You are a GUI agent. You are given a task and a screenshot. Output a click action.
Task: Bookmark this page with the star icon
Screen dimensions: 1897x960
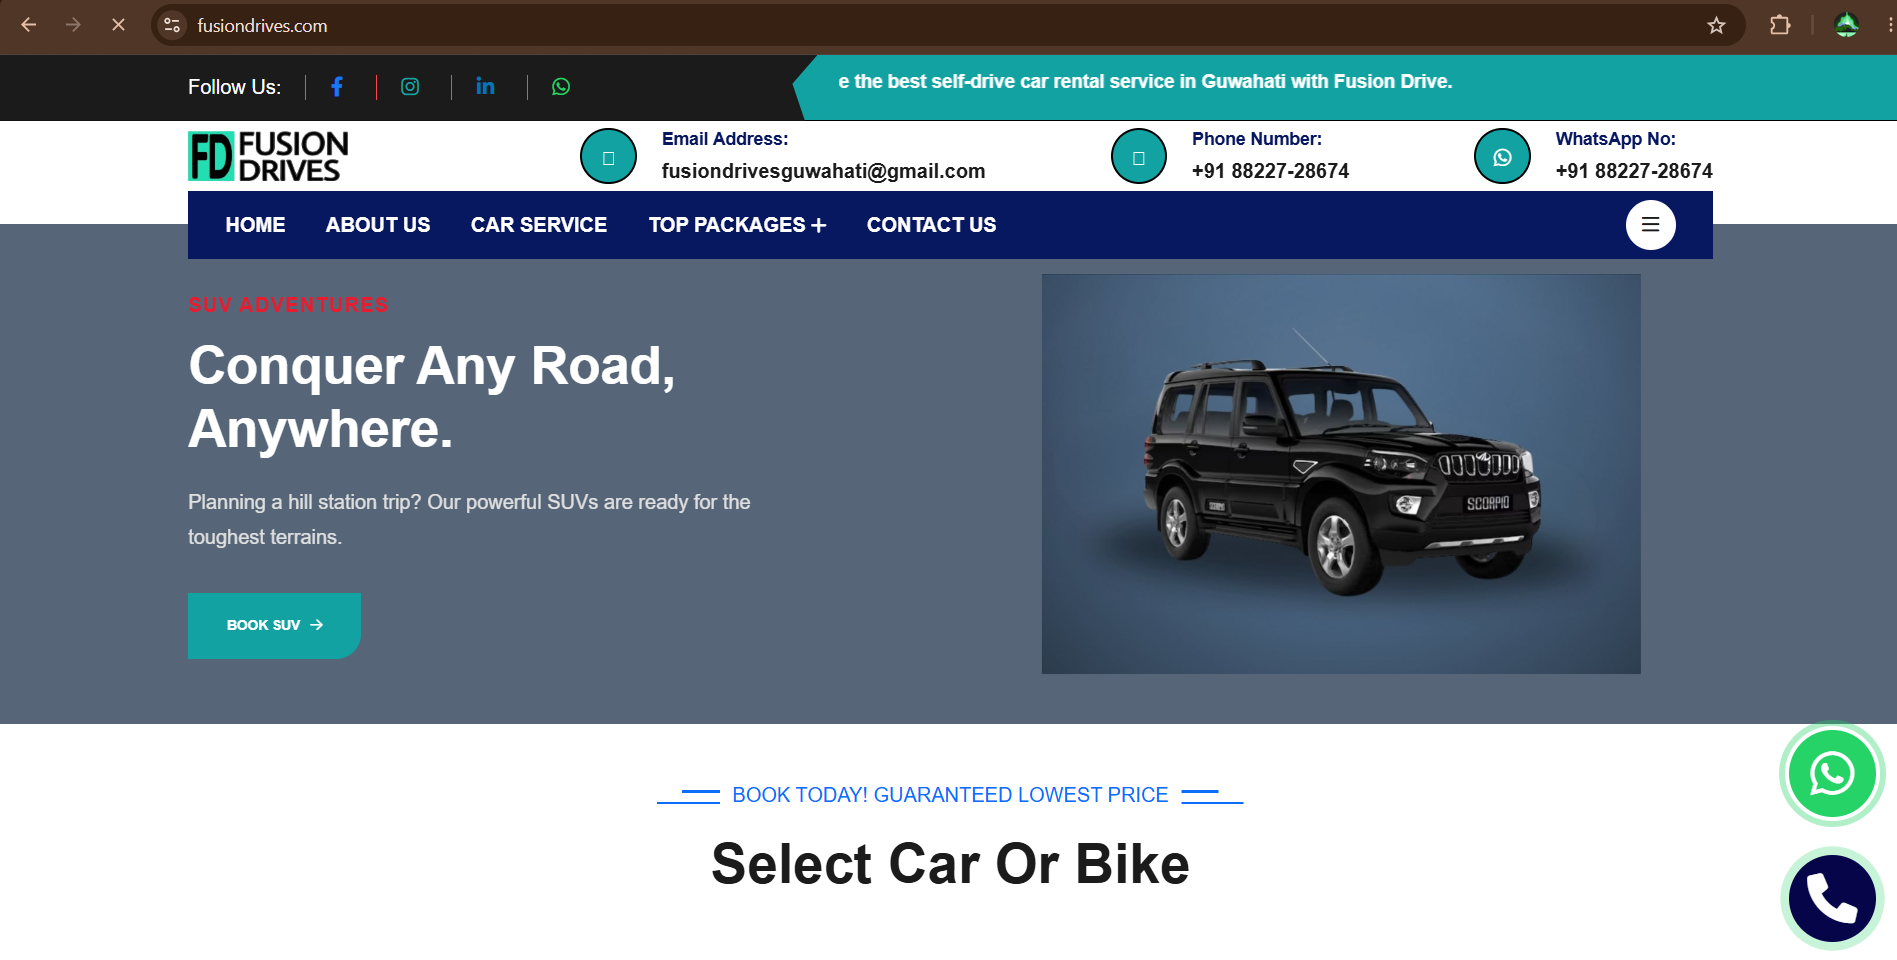pos(1716,25)
